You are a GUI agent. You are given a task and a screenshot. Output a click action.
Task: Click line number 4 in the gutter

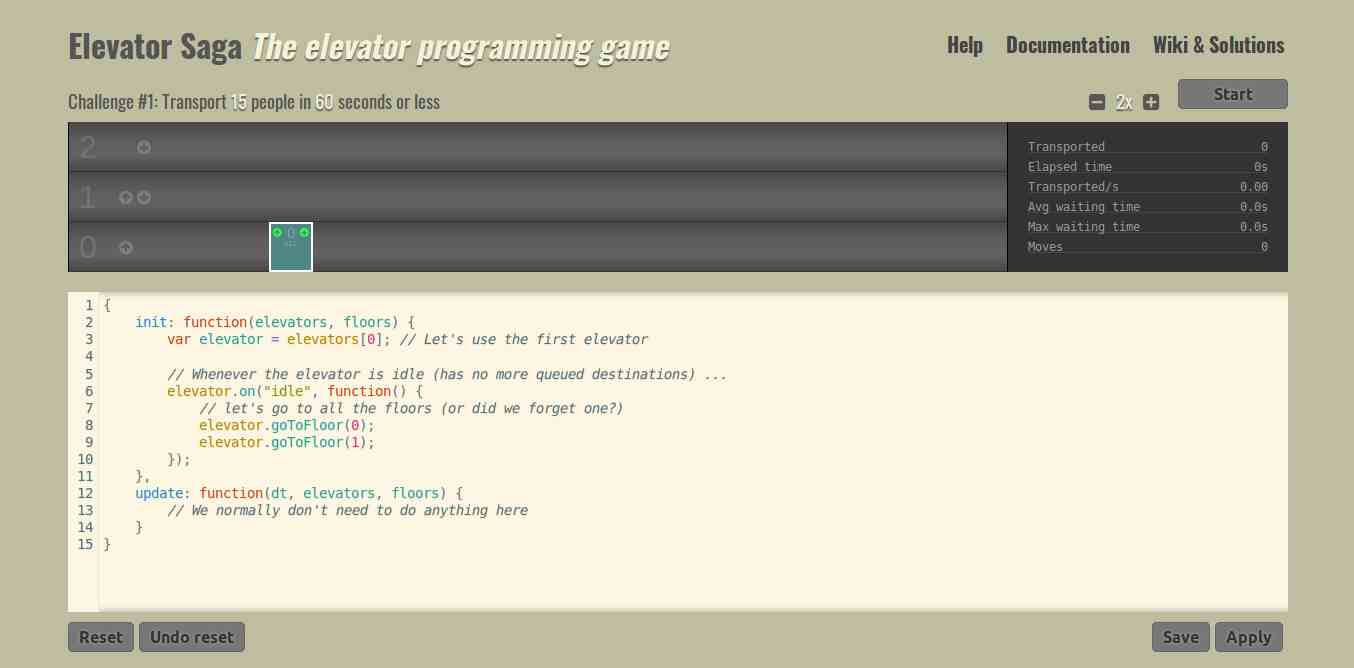click(89, 356)
